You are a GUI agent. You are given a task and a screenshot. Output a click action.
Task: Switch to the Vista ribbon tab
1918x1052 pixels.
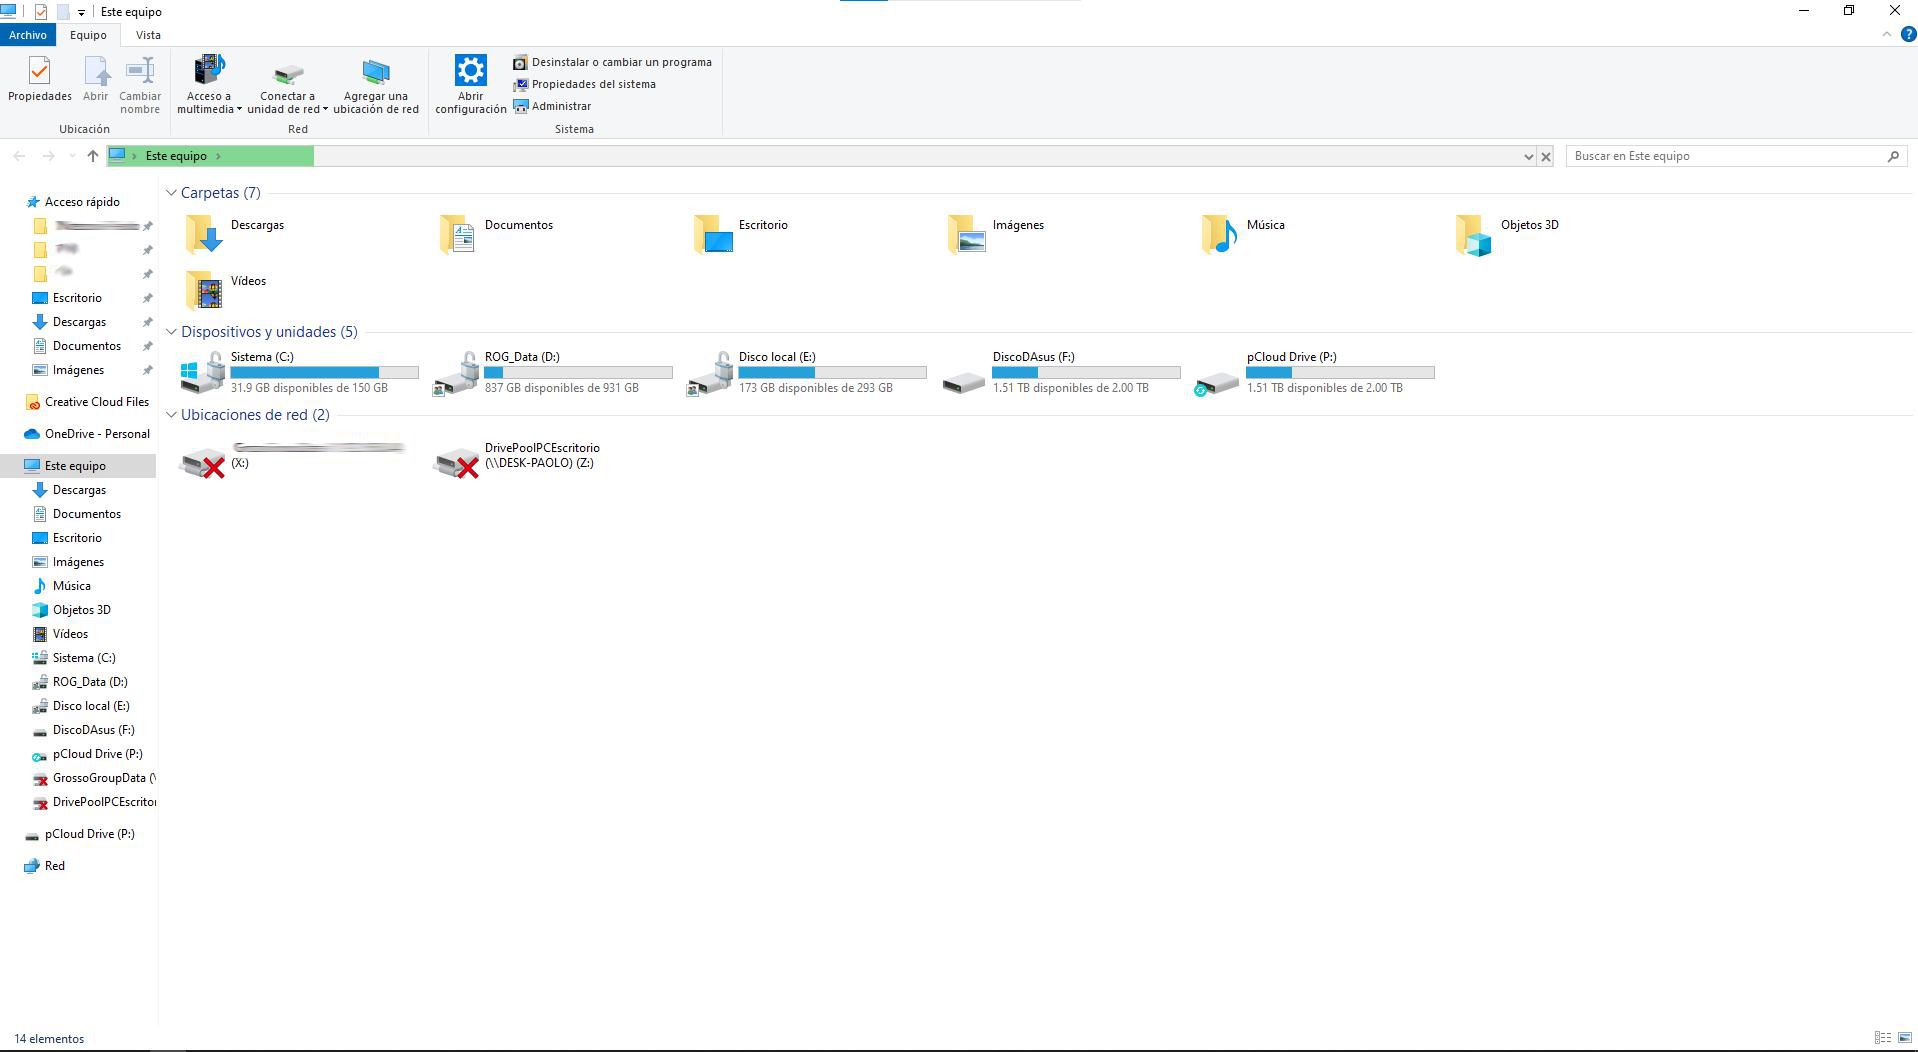(148, 35)
